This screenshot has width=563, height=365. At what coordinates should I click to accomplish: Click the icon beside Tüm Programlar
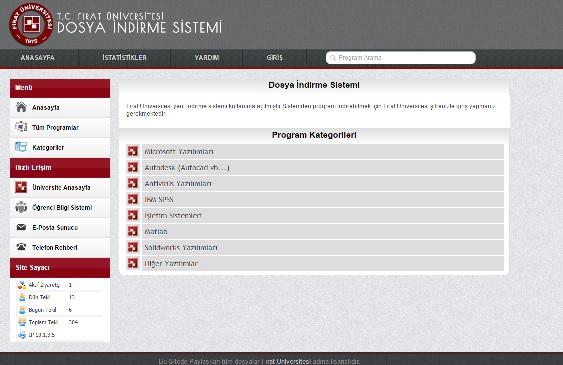coord(21,127)
